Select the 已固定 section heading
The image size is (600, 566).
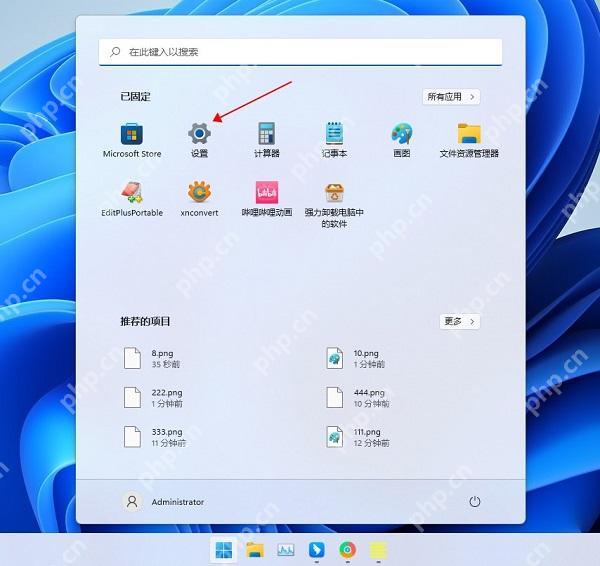point(135,96)
